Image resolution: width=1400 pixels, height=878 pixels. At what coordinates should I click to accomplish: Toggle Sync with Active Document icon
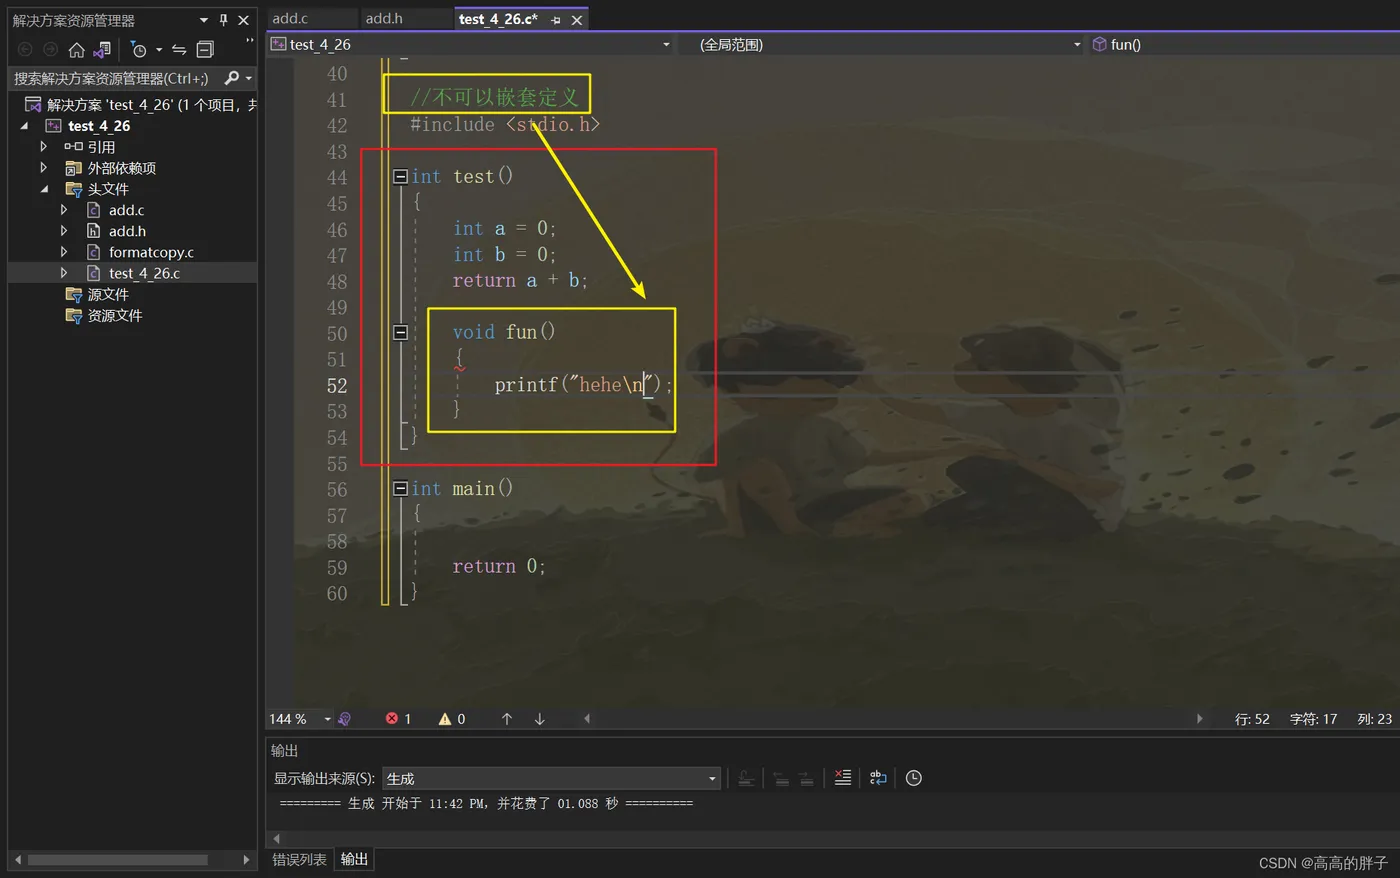179,49
